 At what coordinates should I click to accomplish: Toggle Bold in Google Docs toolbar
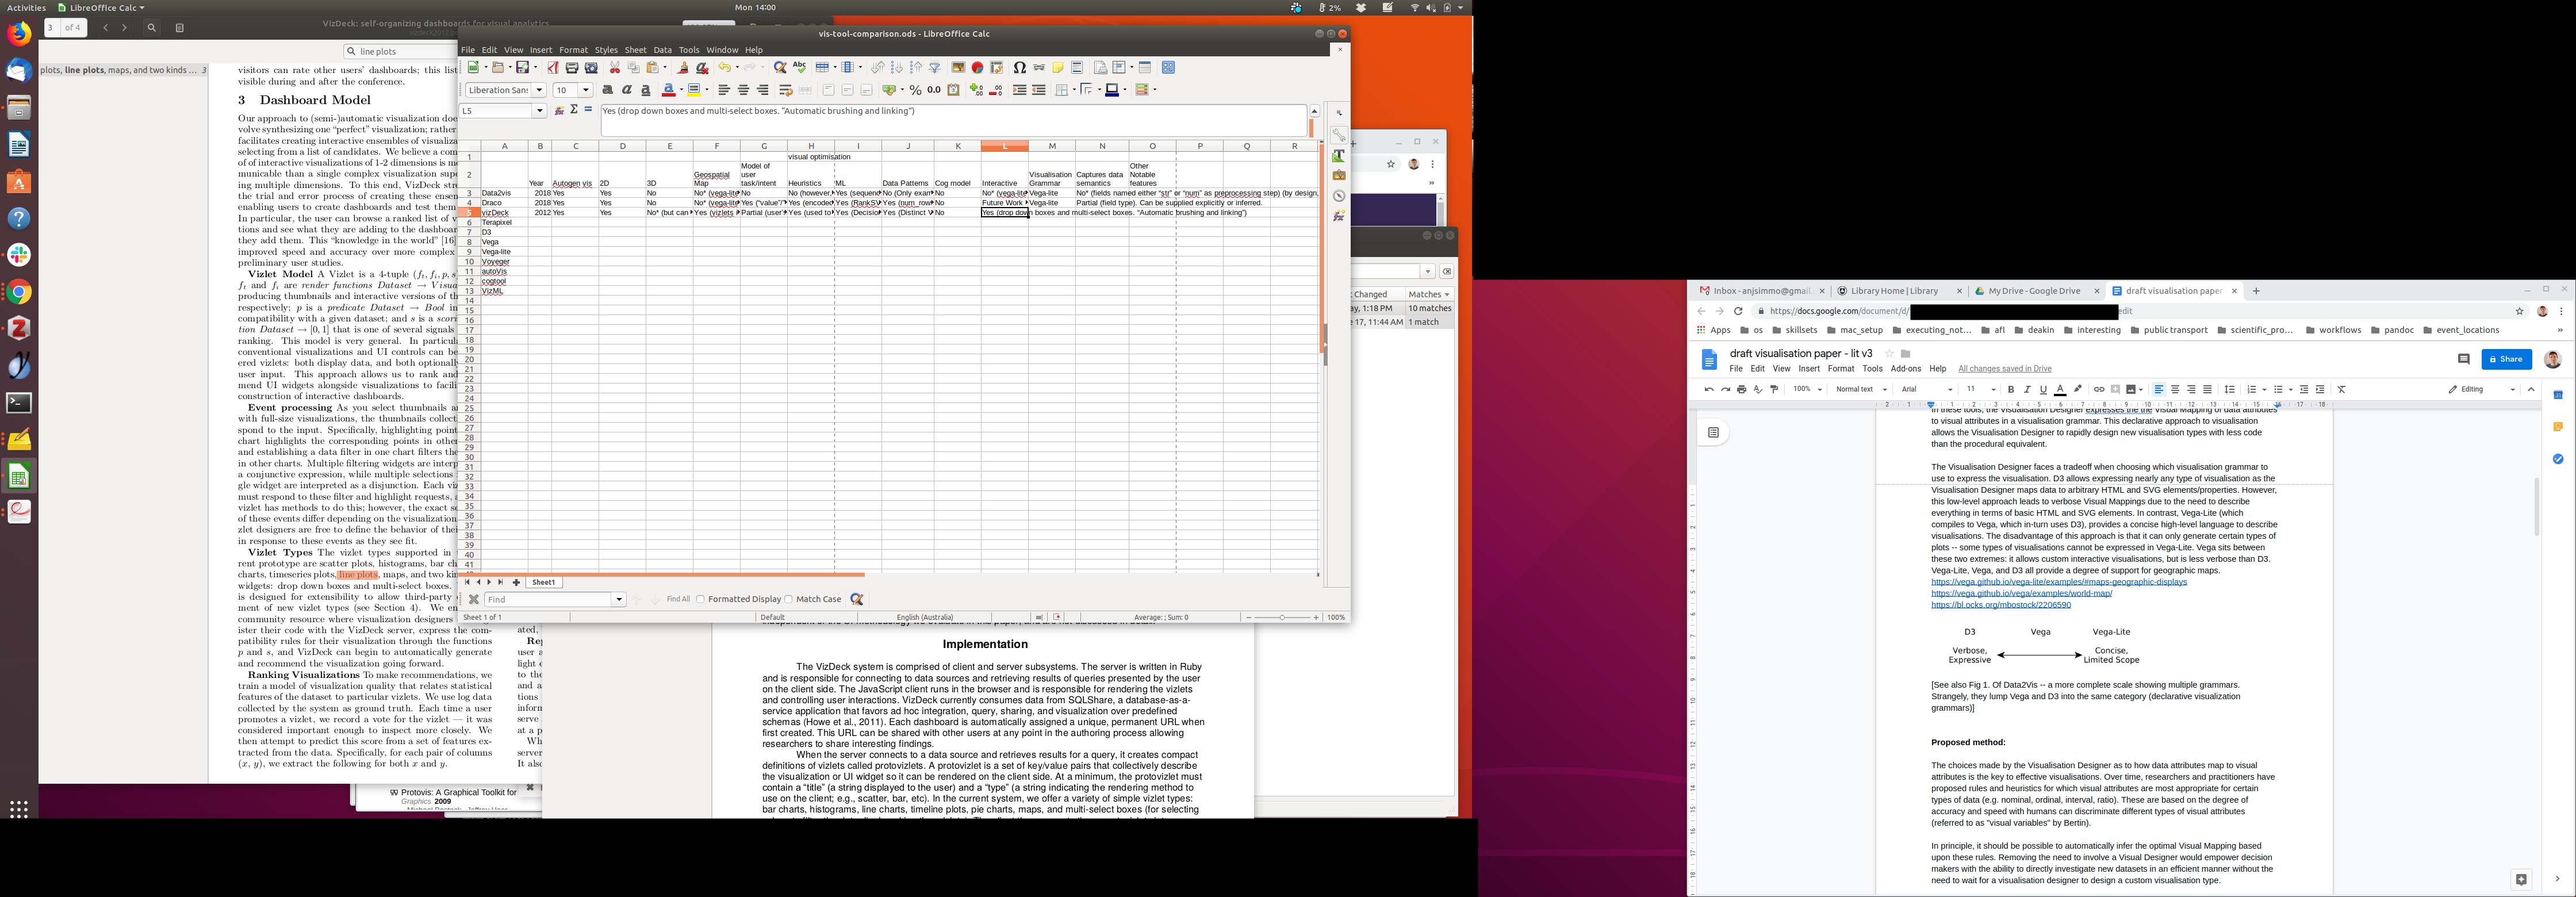click(2011, 389)
